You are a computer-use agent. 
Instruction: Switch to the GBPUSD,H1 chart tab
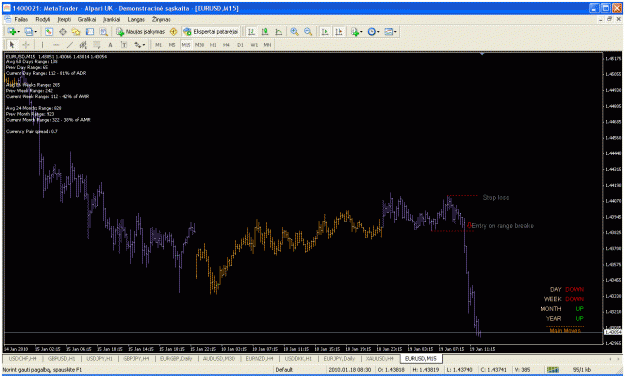pyautogui.click(x=61, y=359)
